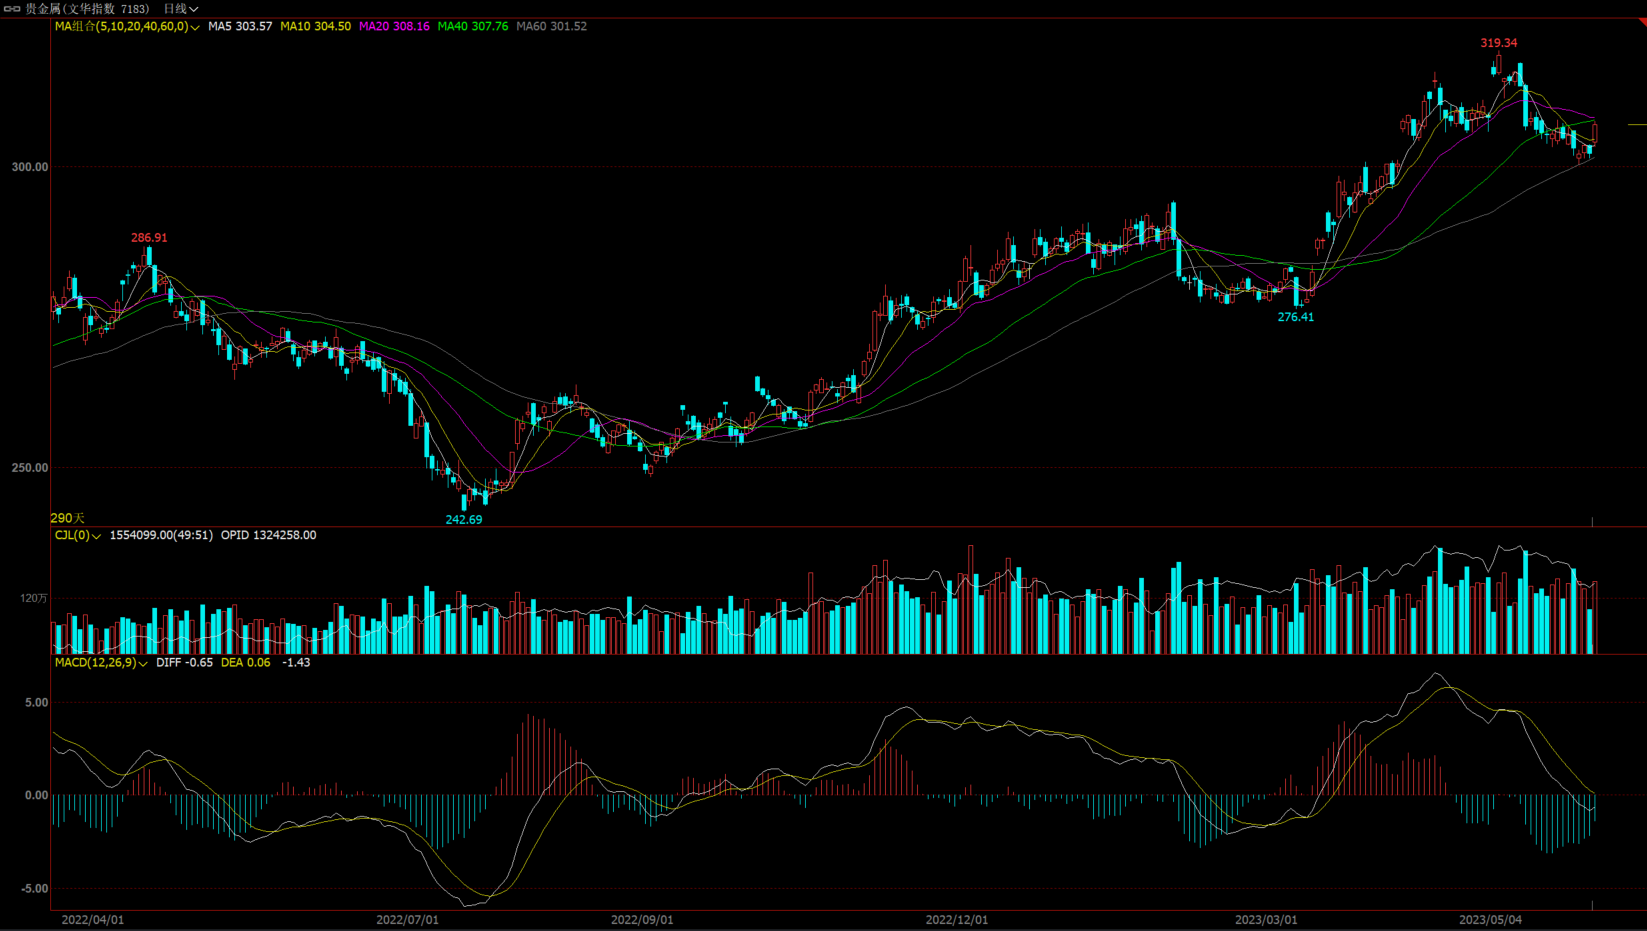1647x931 pixels.
Task: Click the 120万 volume axis label
Action: (x=34, y=598)
